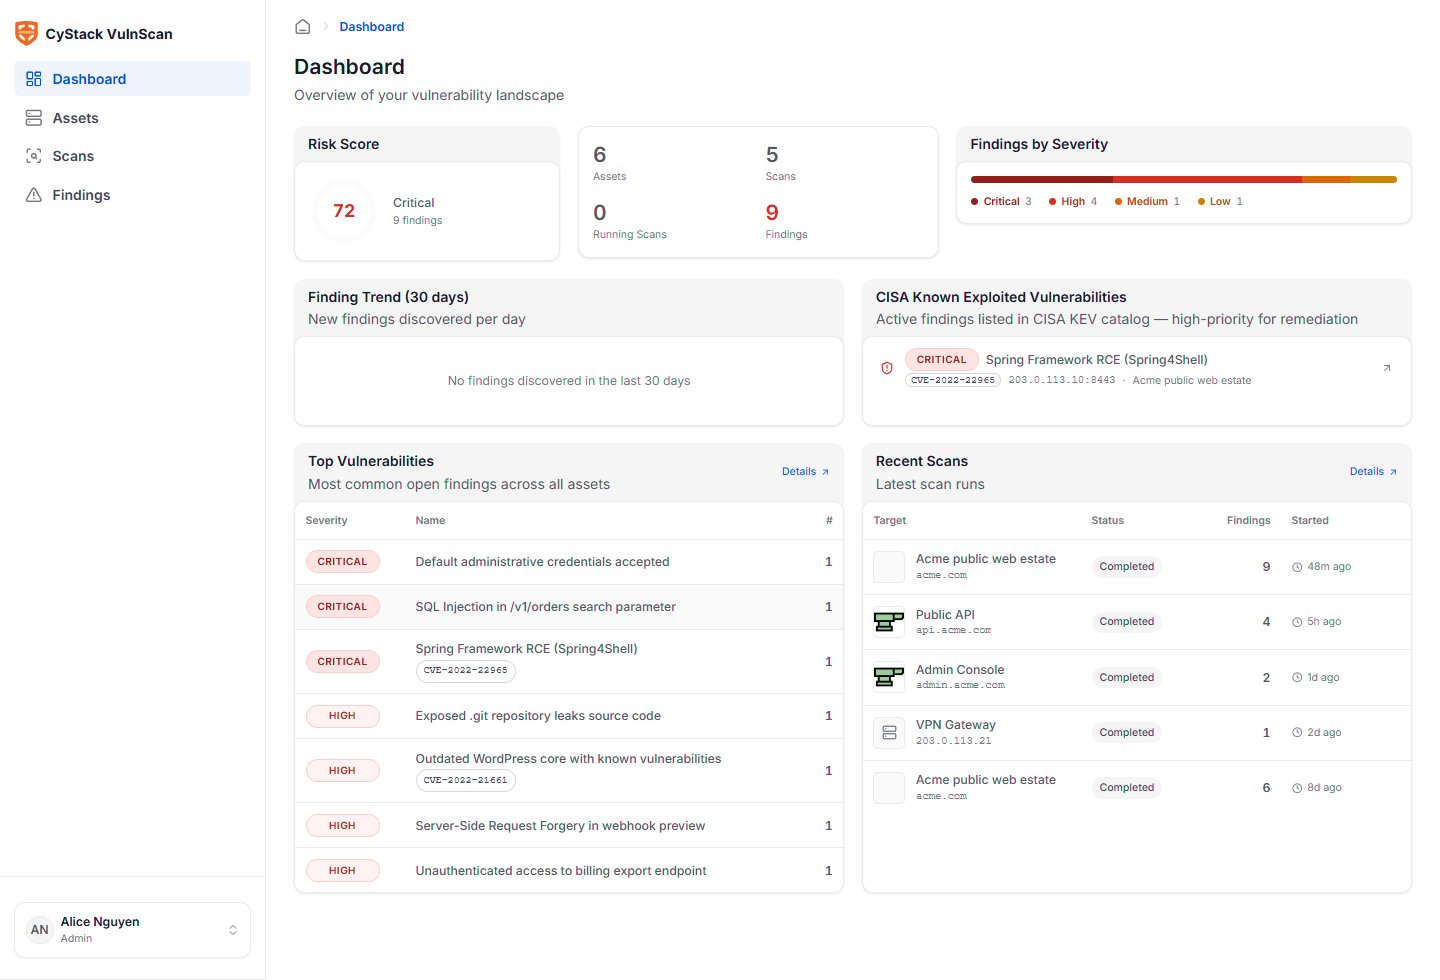Screen dimensions: 1440x980
Task: Click the clock icon beside 1d ago
Action: 1297,678
